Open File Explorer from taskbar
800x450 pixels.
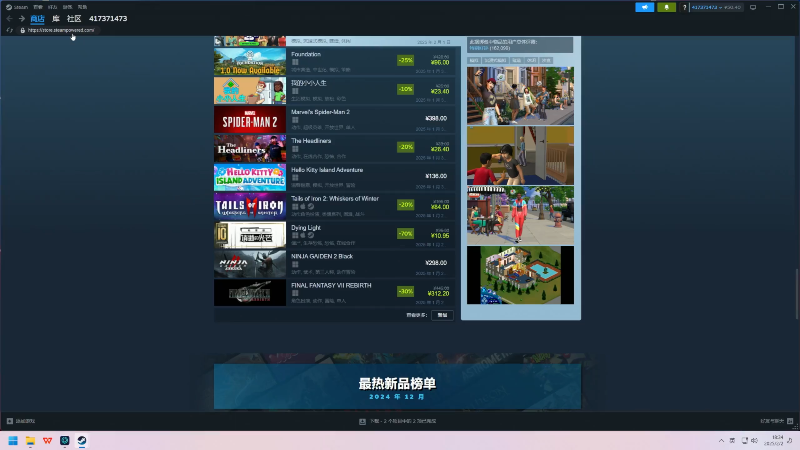click(31, 441)
